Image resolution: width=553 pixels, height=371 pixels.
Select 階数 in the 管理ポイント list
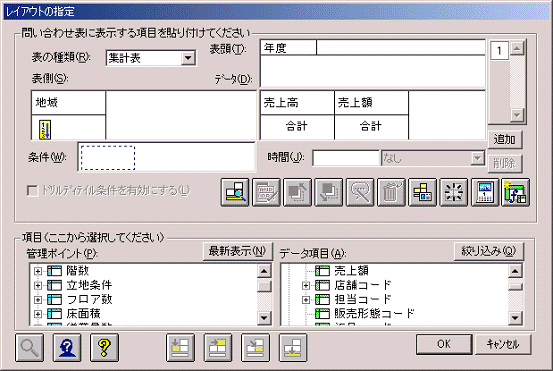click(x=78, y=271)
